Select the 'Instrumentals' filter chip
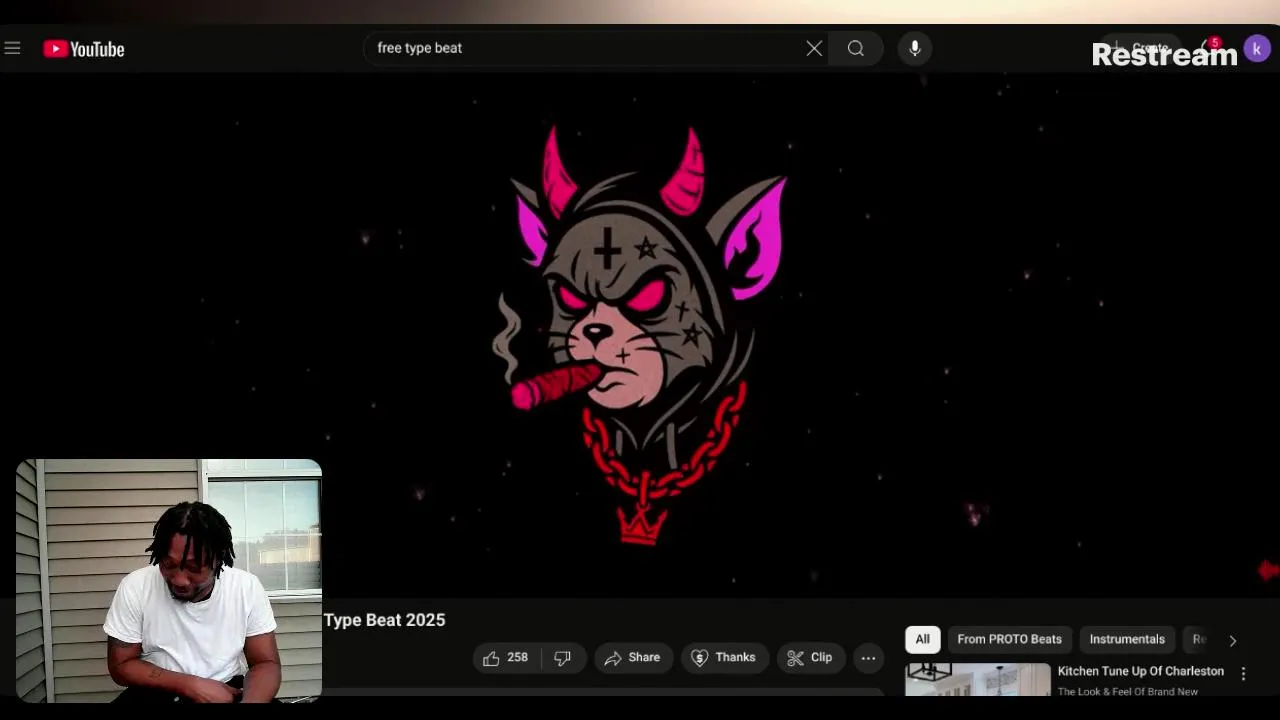 (x=1127, y=639)
